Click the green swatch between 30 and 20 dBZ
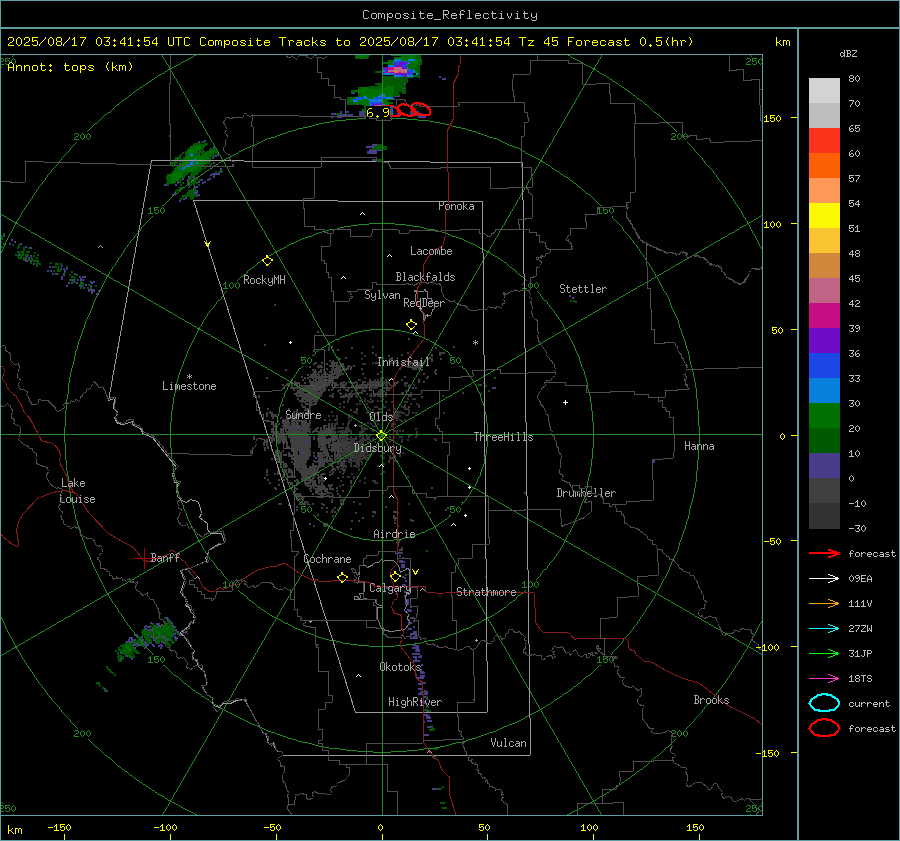Viewport: 900px width, 841px height. [x=824, y=416]
